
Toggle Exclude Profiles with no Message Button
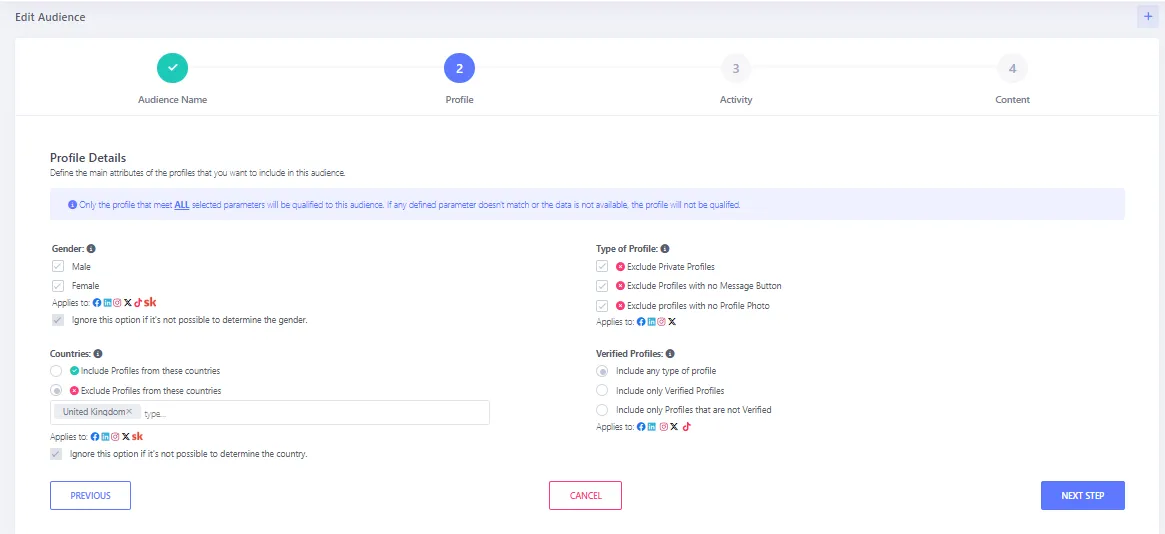tap(603, 285)
